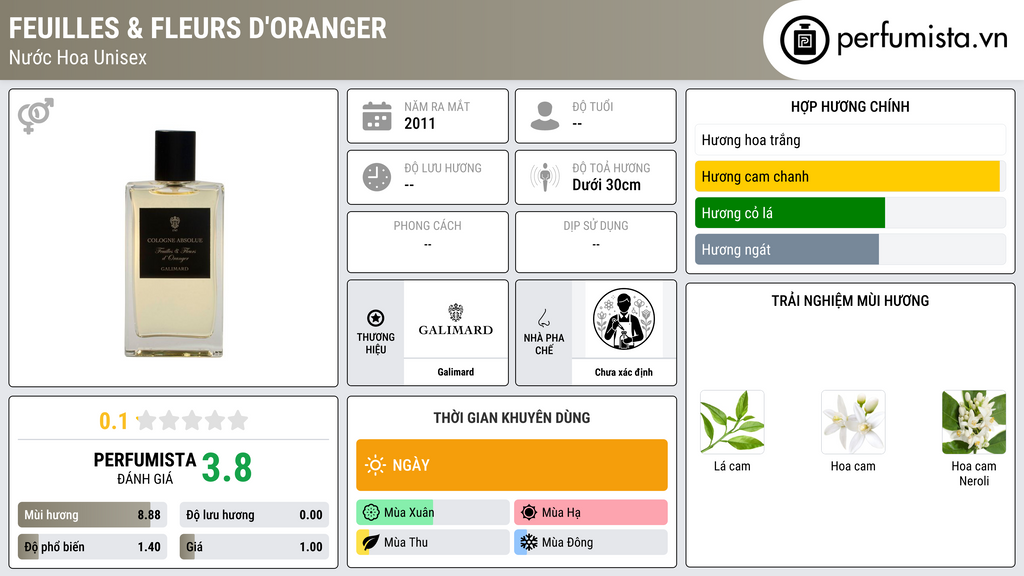Viewport: 1024px width, 576px height.
Task: Click the nose icon above Nhà pha chế
Action: pyautogui.click(x=543, y=318)
